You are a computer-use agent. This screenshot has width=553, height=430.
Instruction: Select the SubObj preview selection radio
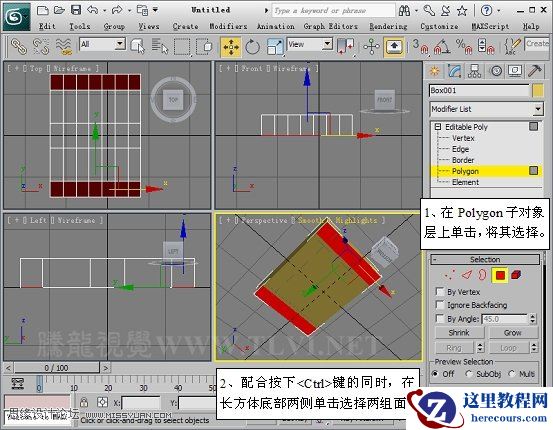coord(468,373)
